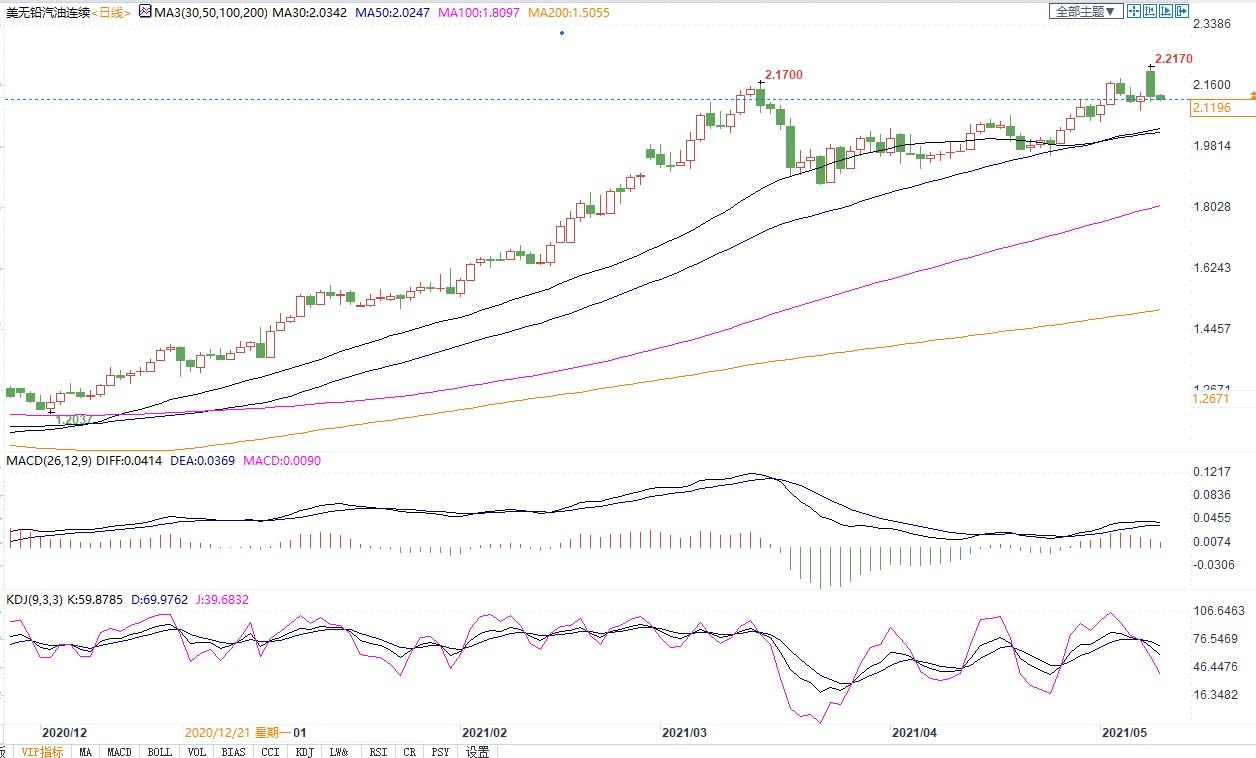Click the KDJ(9,3,3) panel label

coord(34,600)
